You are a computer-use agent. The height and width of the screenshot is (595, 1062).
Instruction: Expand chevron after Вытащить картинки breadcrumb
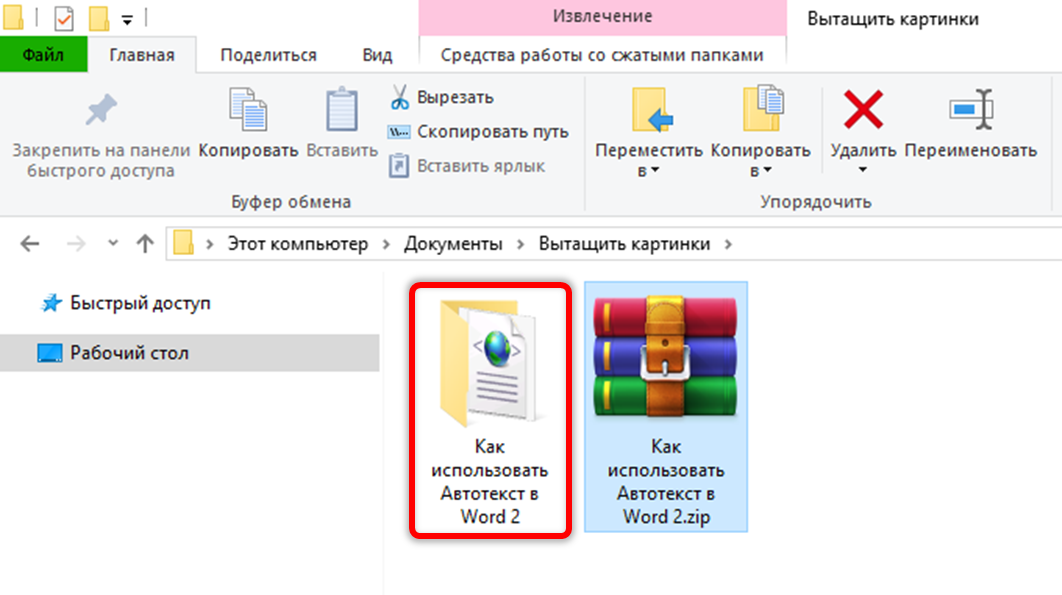point(728,244)
